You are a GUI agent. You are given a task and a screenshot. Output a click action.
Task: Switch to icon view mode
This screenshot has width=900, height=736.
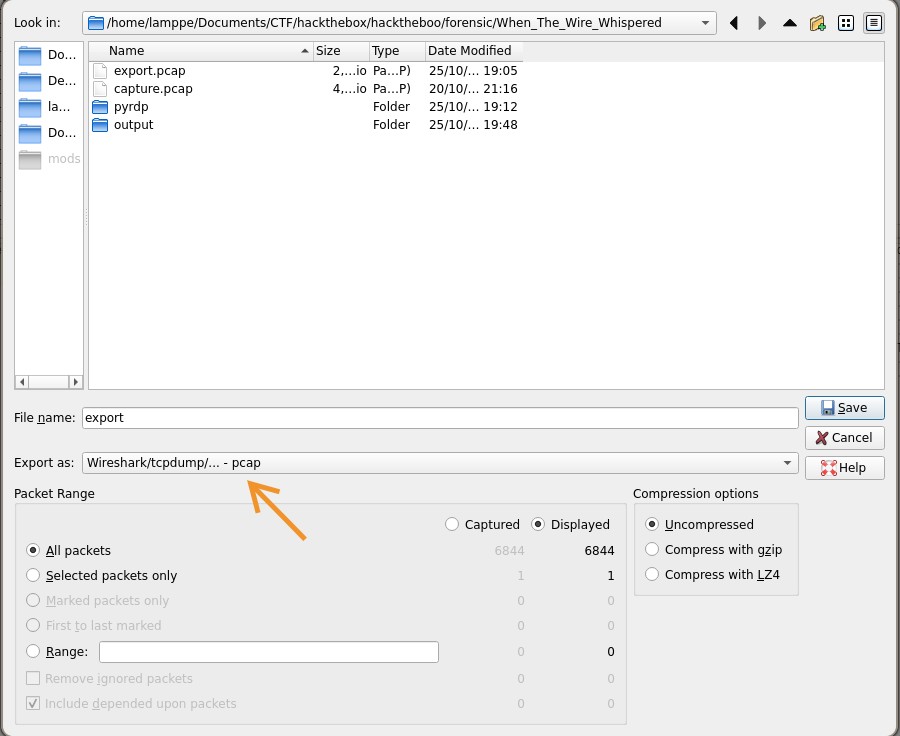[845, 22]
